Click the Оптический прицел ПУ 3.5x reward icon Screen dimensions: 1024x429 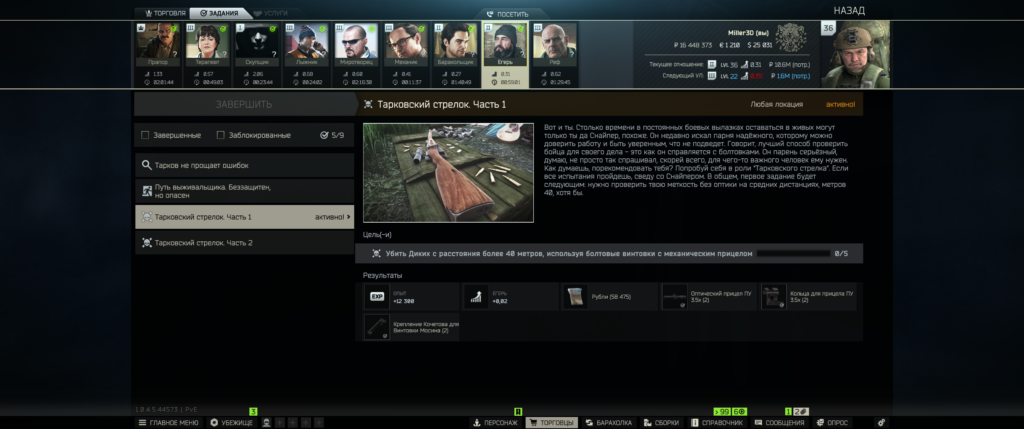[x=675, y=297]
